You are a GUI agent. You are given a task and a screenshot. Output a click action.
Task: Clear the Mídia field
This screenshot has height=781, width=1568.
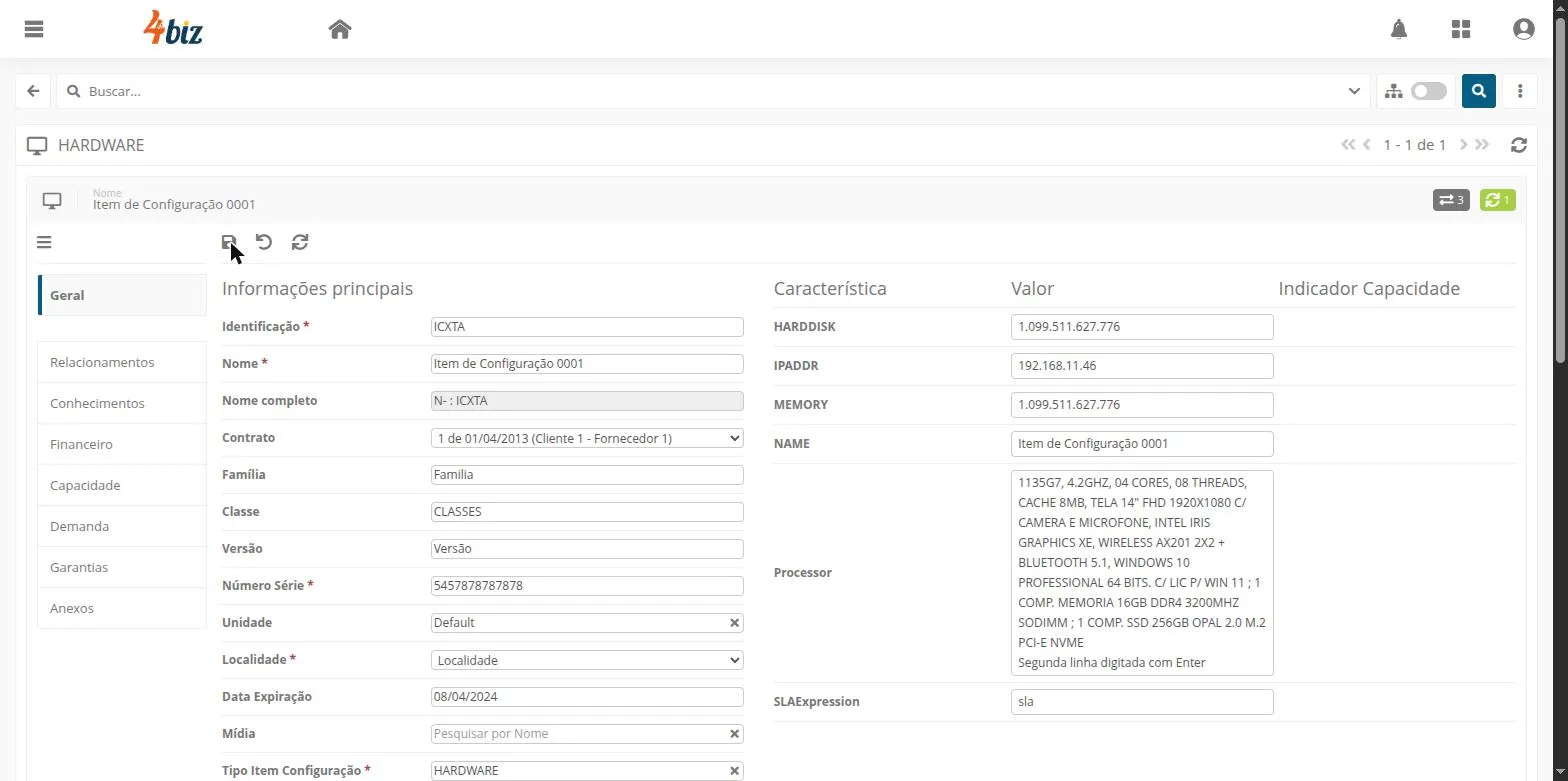[x=734, y=734]
